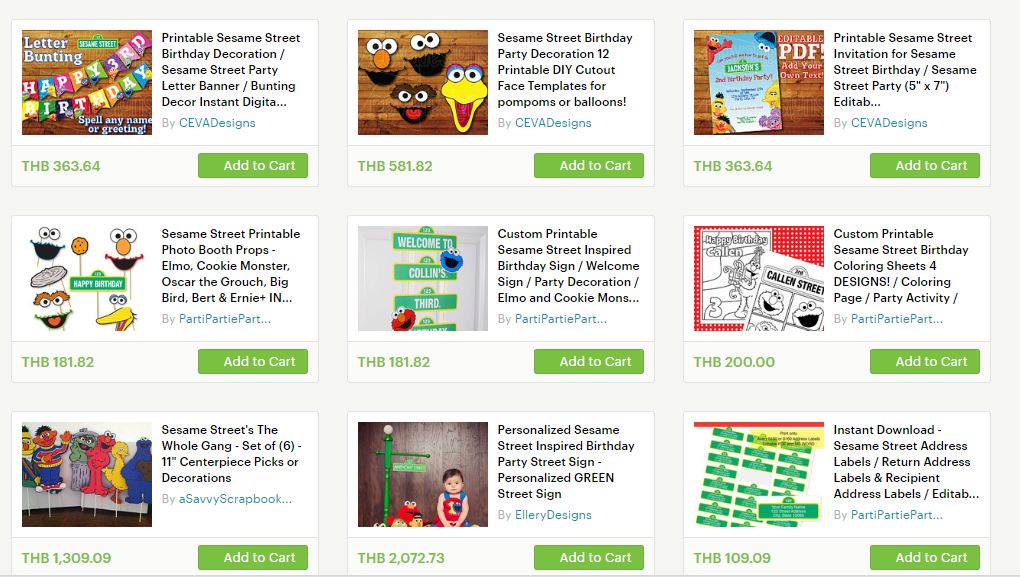Add the THB 581.82 item to cart
The width and height of the screenshot is (1020, 577).
589,166
